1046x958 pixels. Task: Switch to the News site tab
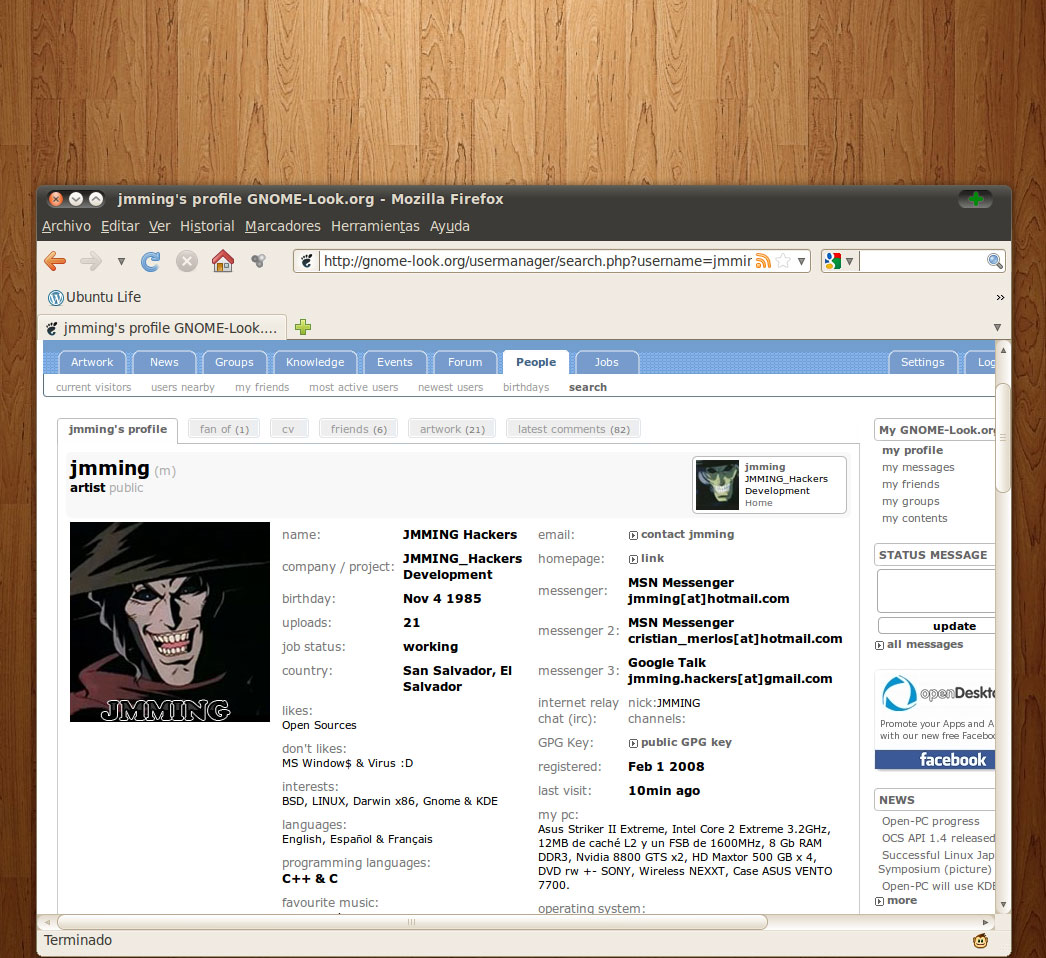click(164, 362)
